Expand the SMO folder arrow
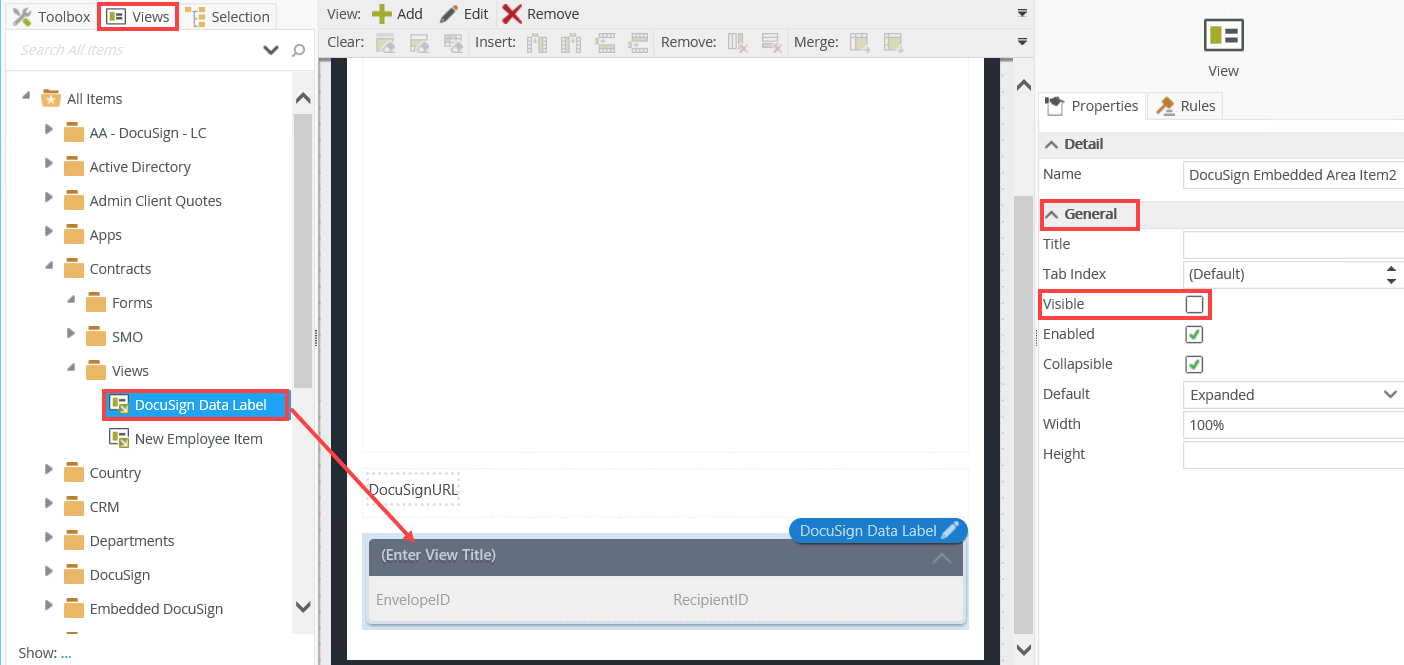1404x665 pixels. point(71,335)
